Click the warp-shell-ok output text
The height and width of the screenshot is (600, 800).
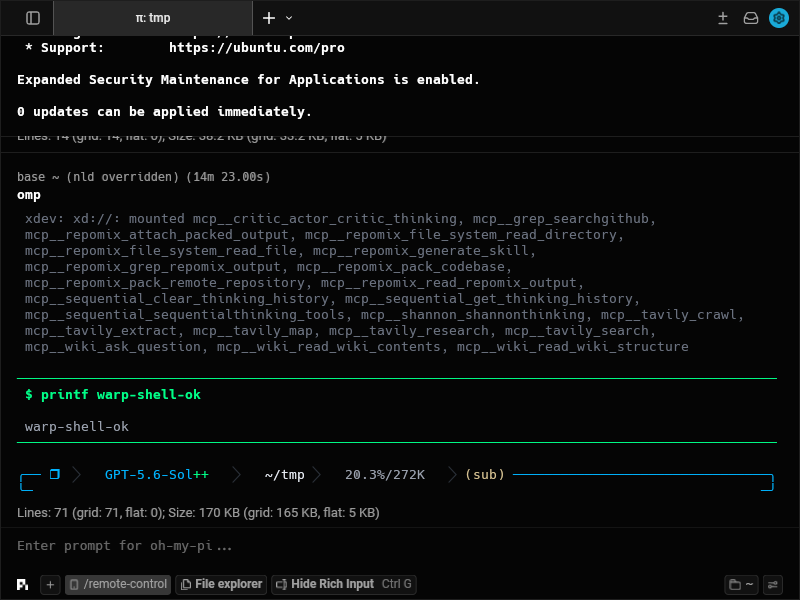(x=77, y=427)
